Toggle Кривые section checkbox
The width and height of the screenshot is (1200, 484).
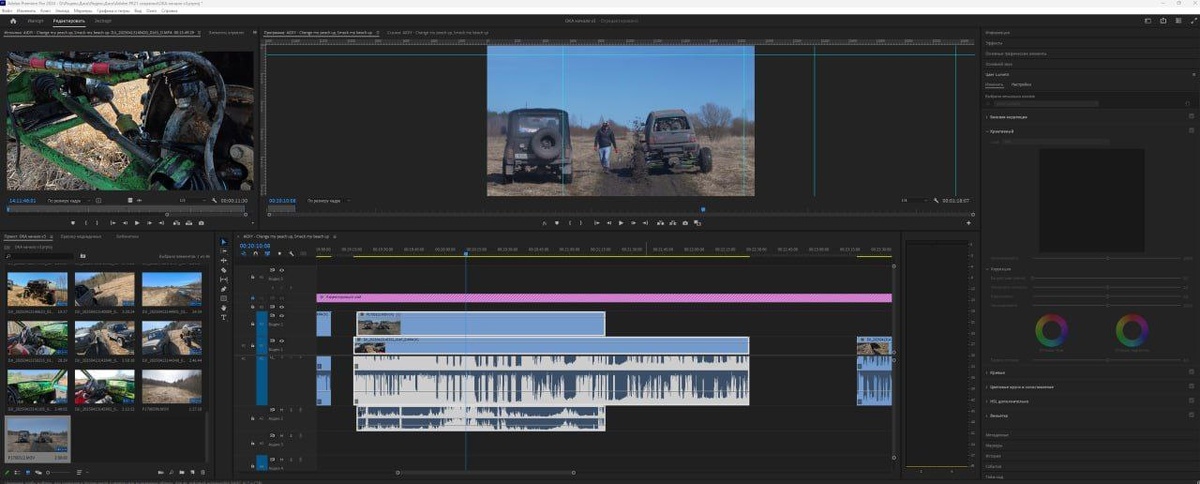pyautogui.click(x=1192, y=372)
